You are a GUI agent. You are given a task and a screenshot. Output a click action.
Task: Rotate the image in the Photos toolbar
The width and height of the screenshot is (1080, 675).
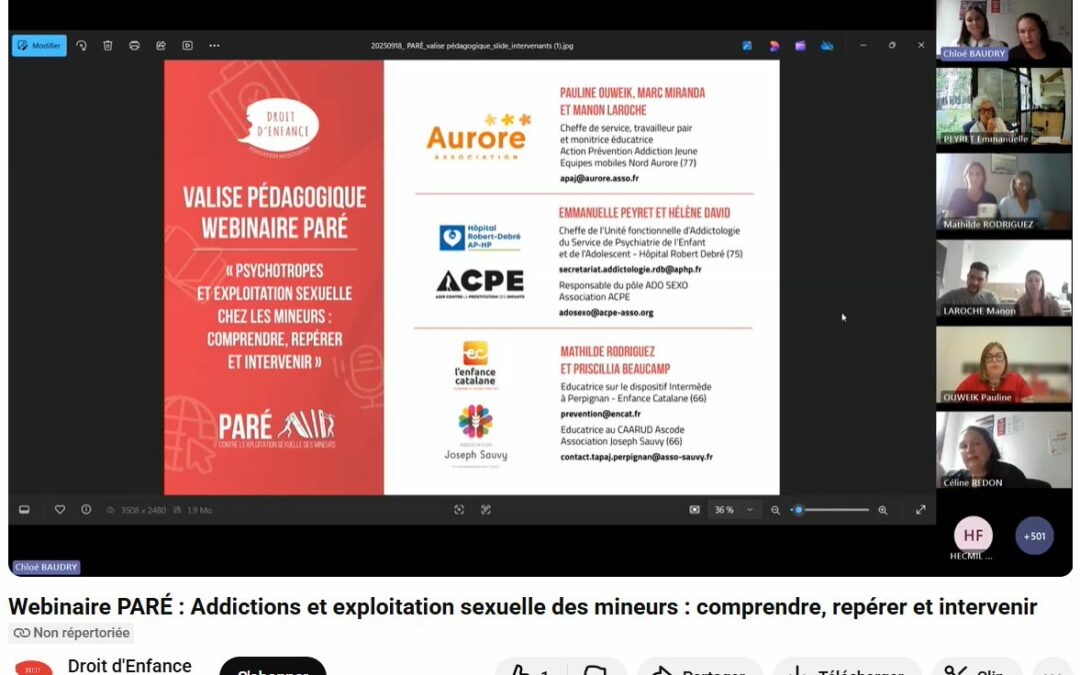click(81, 45)
